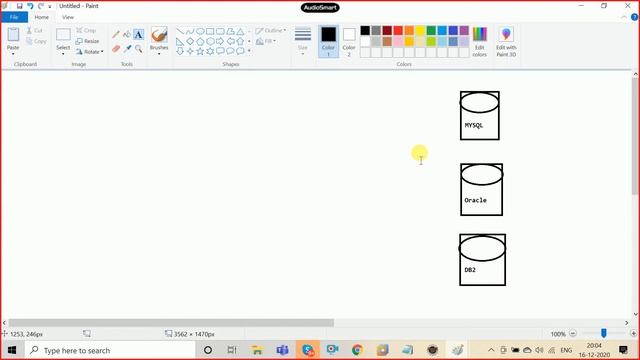Click the vertical scrollbar down arrow
This screenshot has height=360, width=640.
[x=636, y=314]
